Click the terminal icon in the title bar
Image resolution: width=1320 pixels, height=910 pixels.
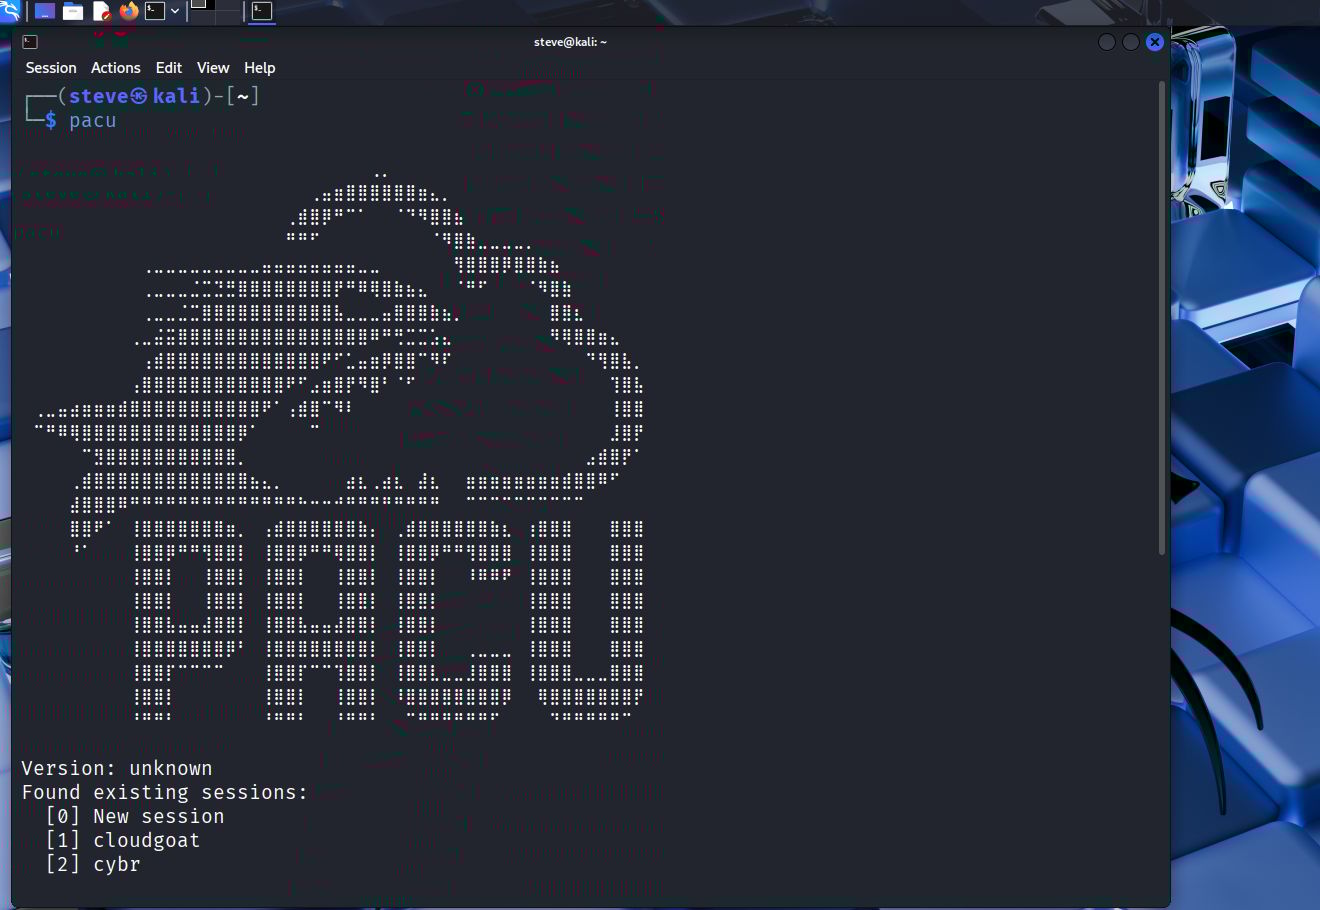(30, 42)
